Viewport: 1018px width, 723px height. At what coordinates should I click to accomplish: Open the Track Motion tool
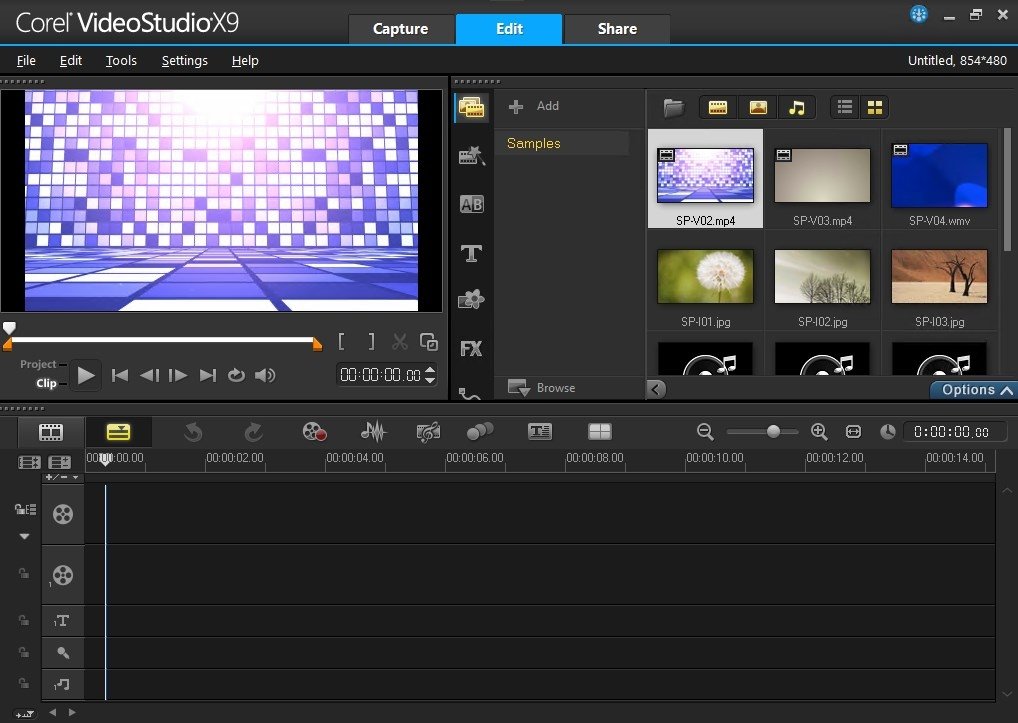(x=480, y=432)
